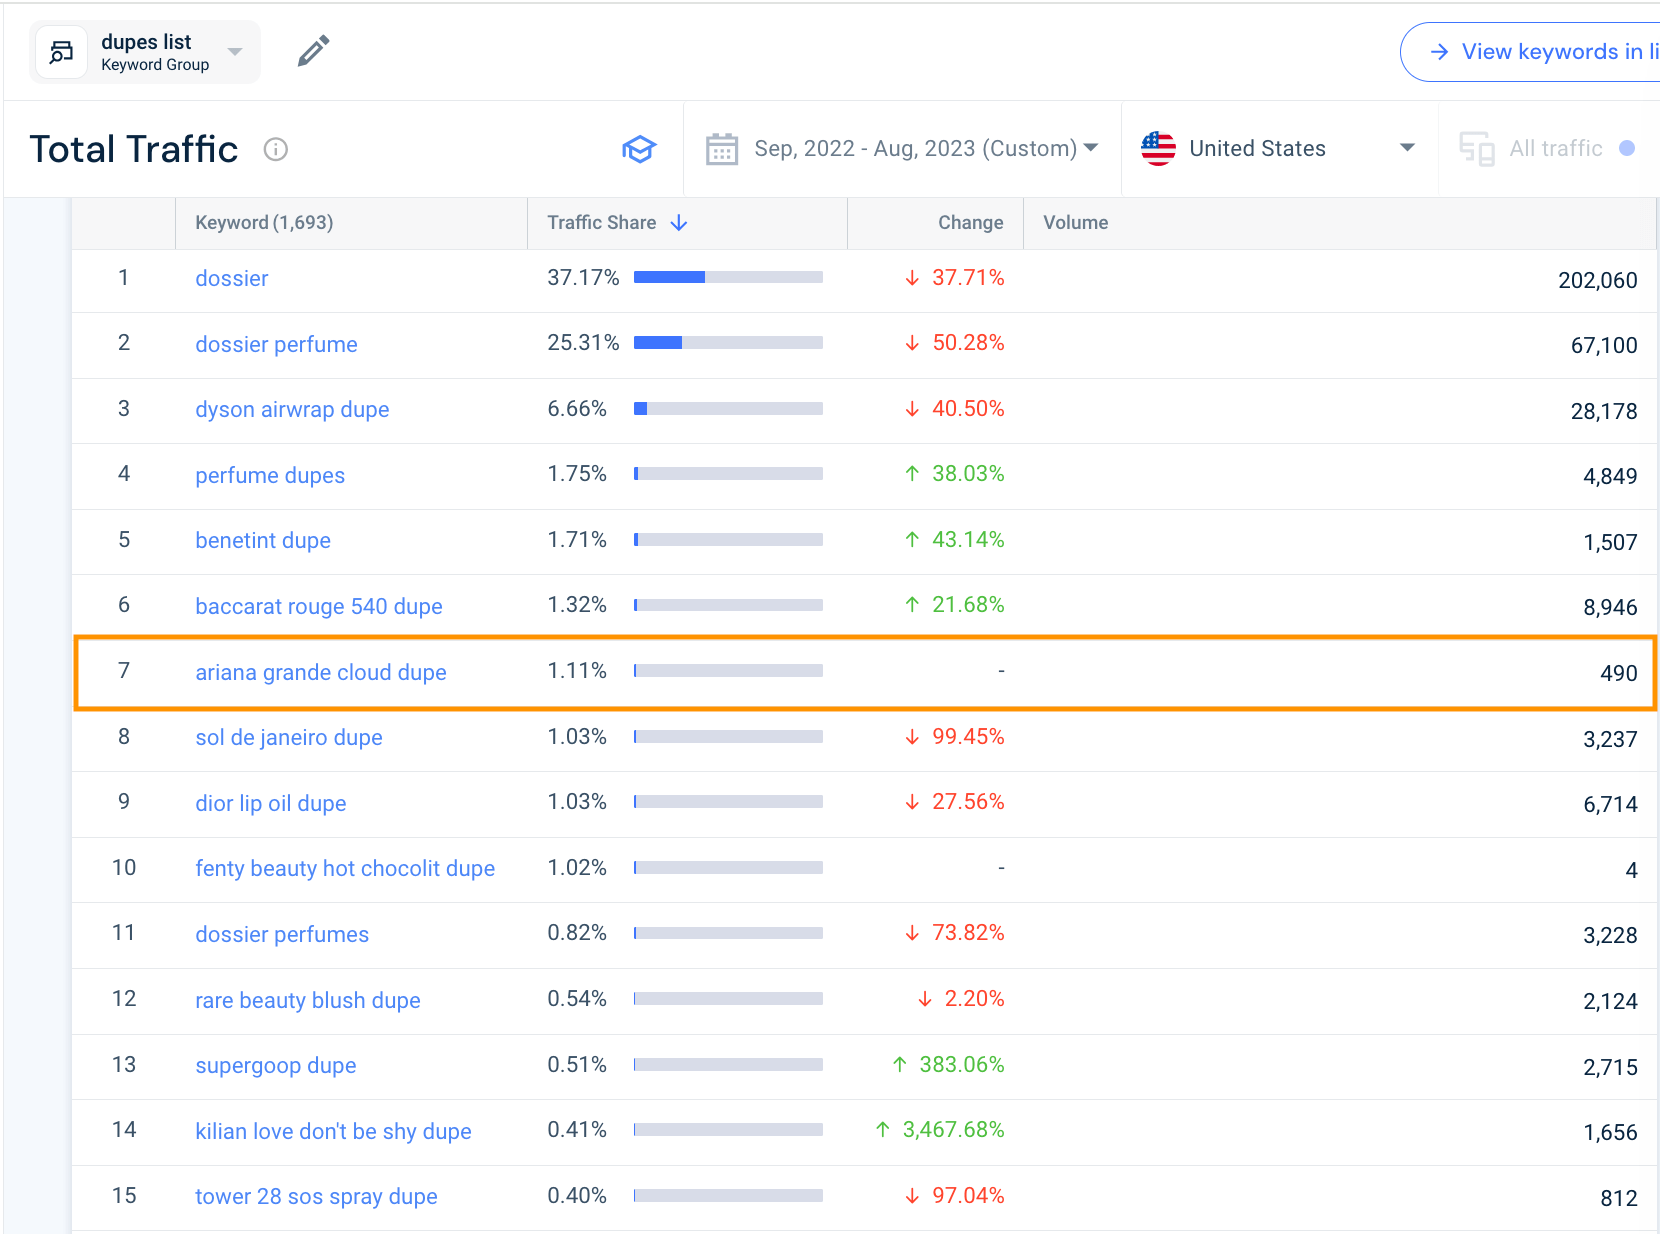This screenshot has height=1234, width=1660.
Task: Sort by Keyword column header
Action: (x=264, y=223)
